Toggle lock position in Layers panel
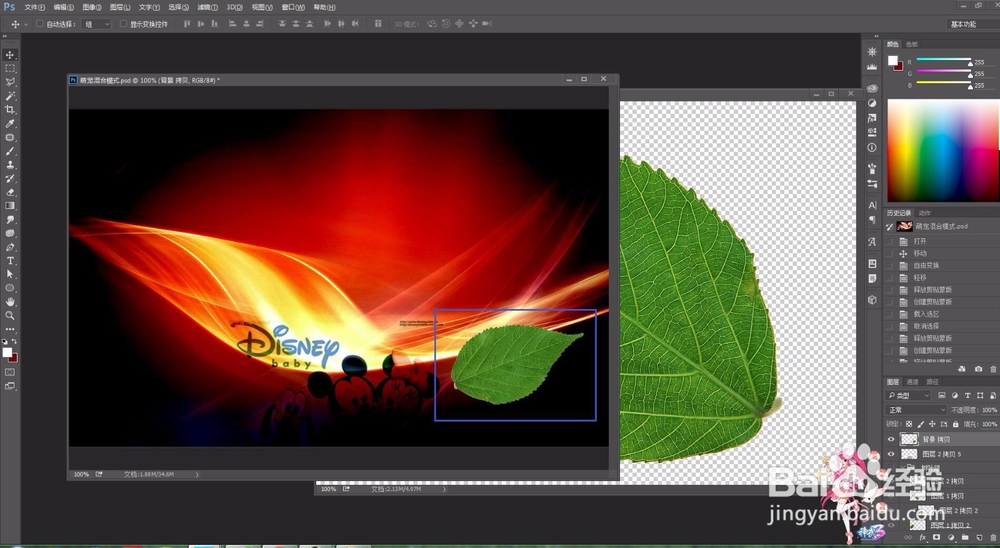The width and height of the screenshot is (1000, 548). pyautogui.click(x=932, y=424)
